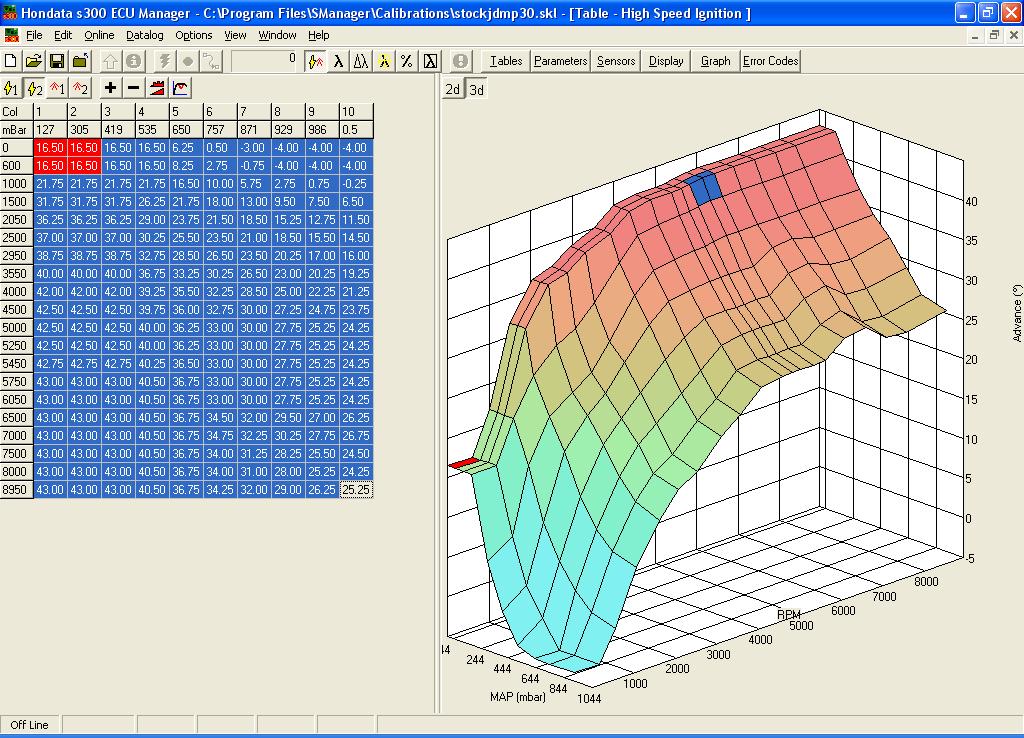Image resolution: width=1024 pixels, height=738 pixels.
Task: Switch the surface graph to 2d view
Action: (454, 88)
